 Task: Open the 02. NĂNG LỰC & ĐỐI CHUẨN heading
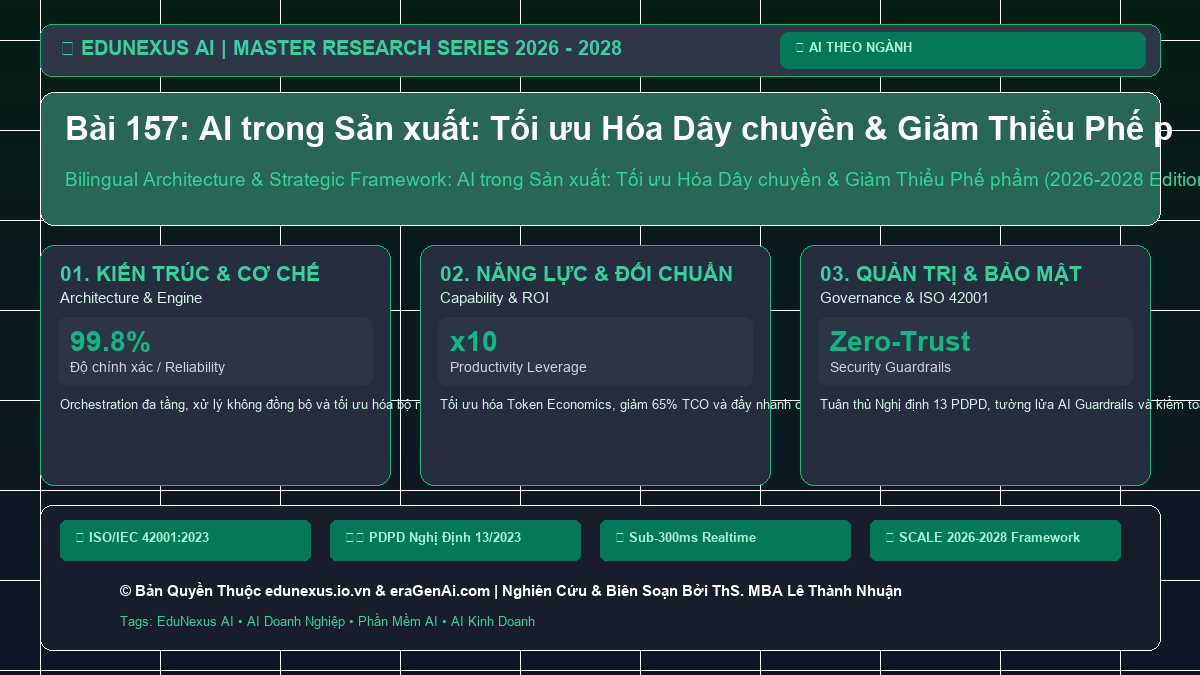[586, 274]
